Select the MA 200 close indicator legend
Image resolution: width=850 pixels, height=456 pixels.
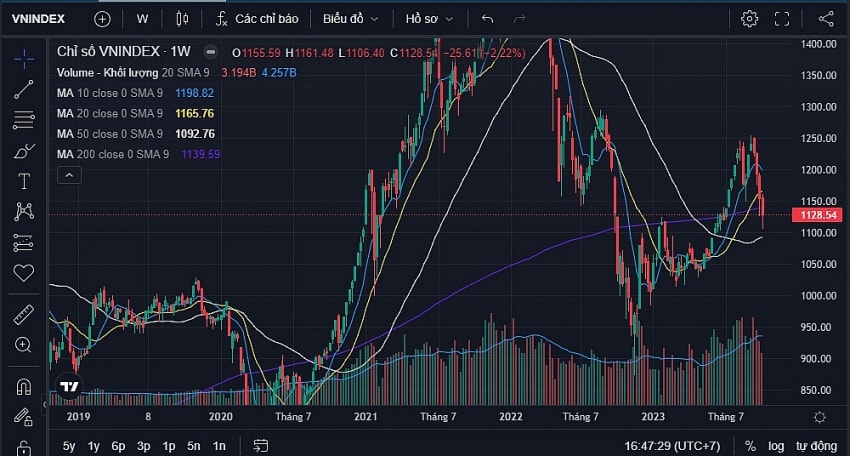pyautogui.click(x=113, y=155)
